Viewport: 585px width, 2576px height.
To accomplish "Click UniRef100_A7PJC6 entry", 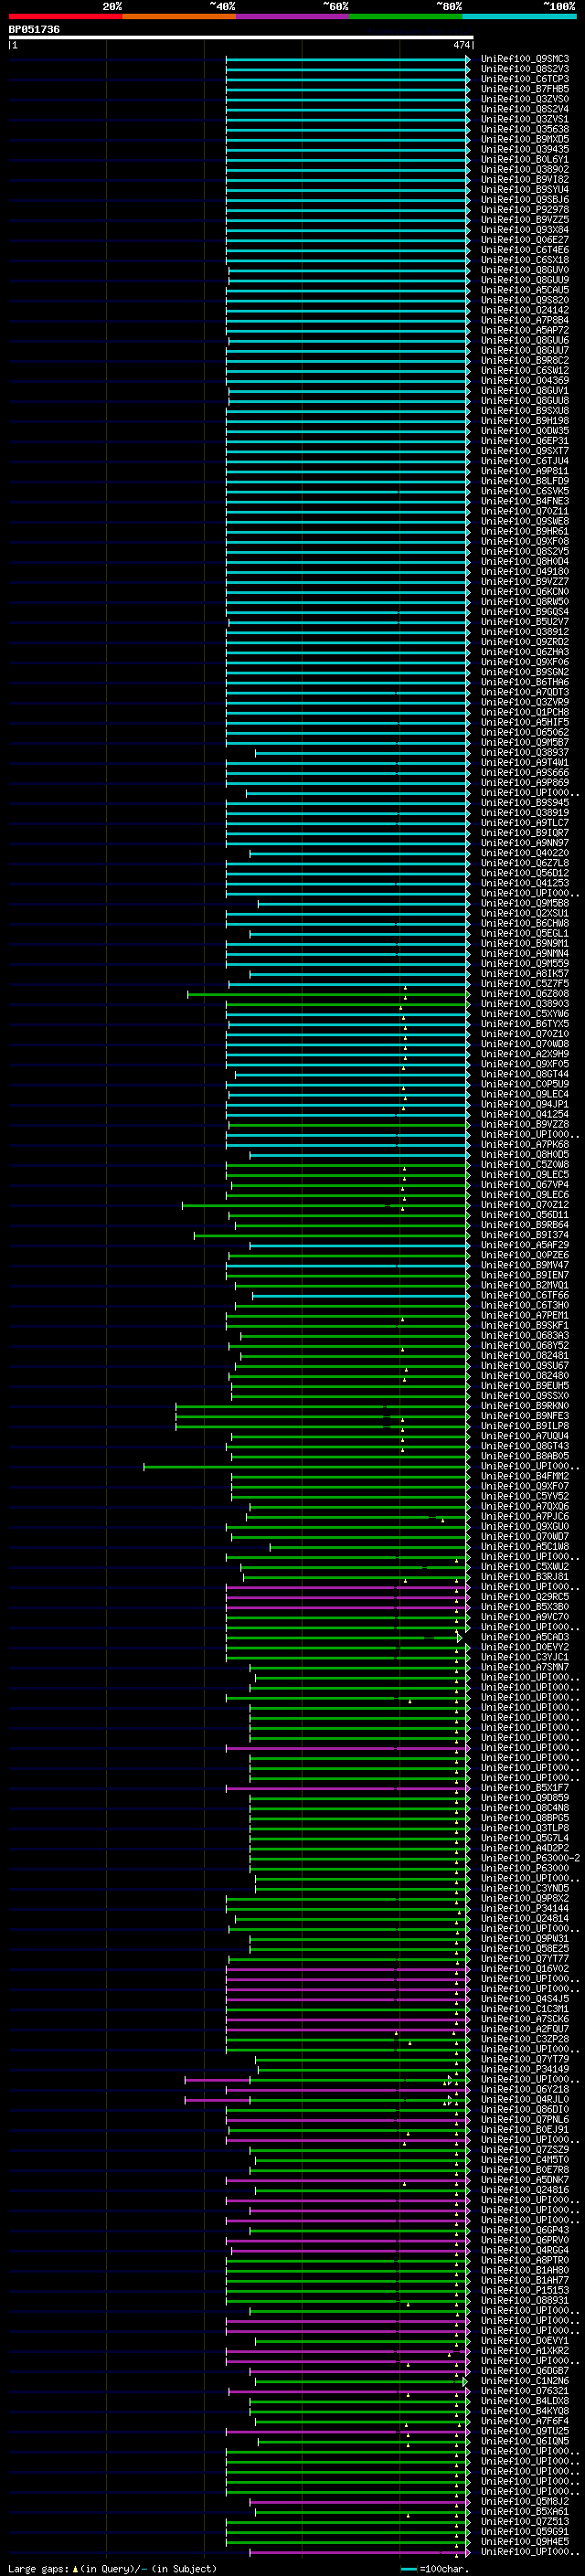I will (x=525, y=1516).
